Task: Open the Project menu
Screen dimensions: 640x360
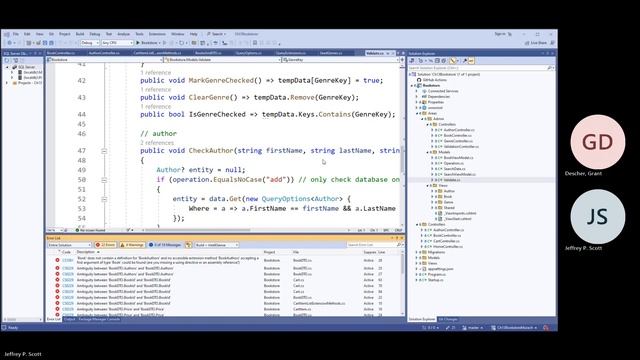Action: pyautogui.click(x=64, y=34)
